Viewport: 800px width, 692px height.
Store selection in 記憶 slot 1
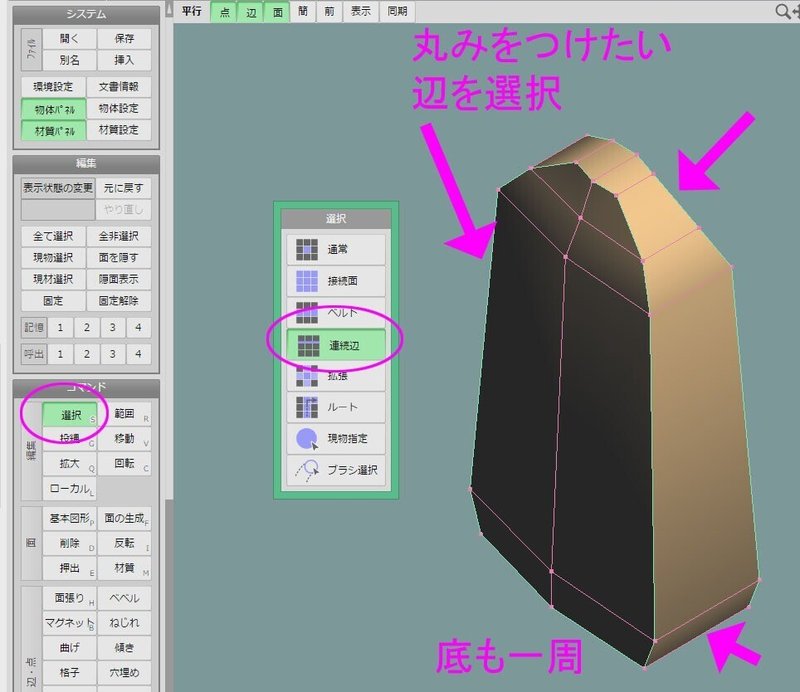click(x=60, y=328)
